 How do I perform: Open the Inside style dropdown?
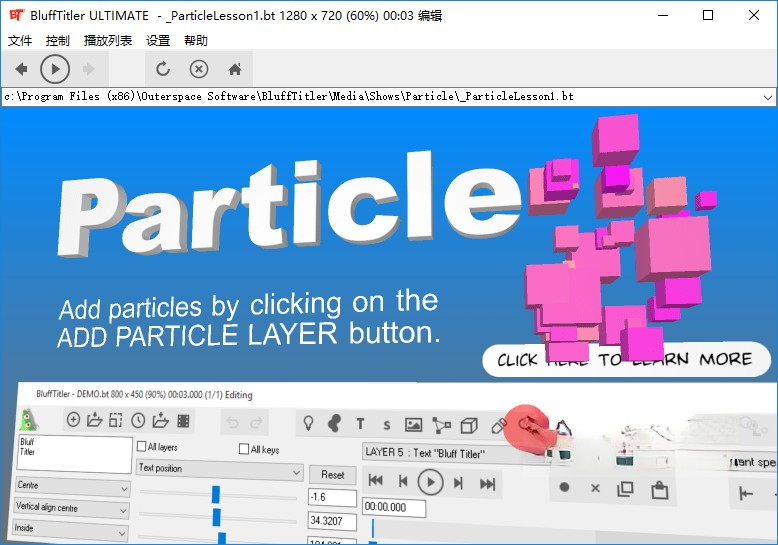pos(70,530)
